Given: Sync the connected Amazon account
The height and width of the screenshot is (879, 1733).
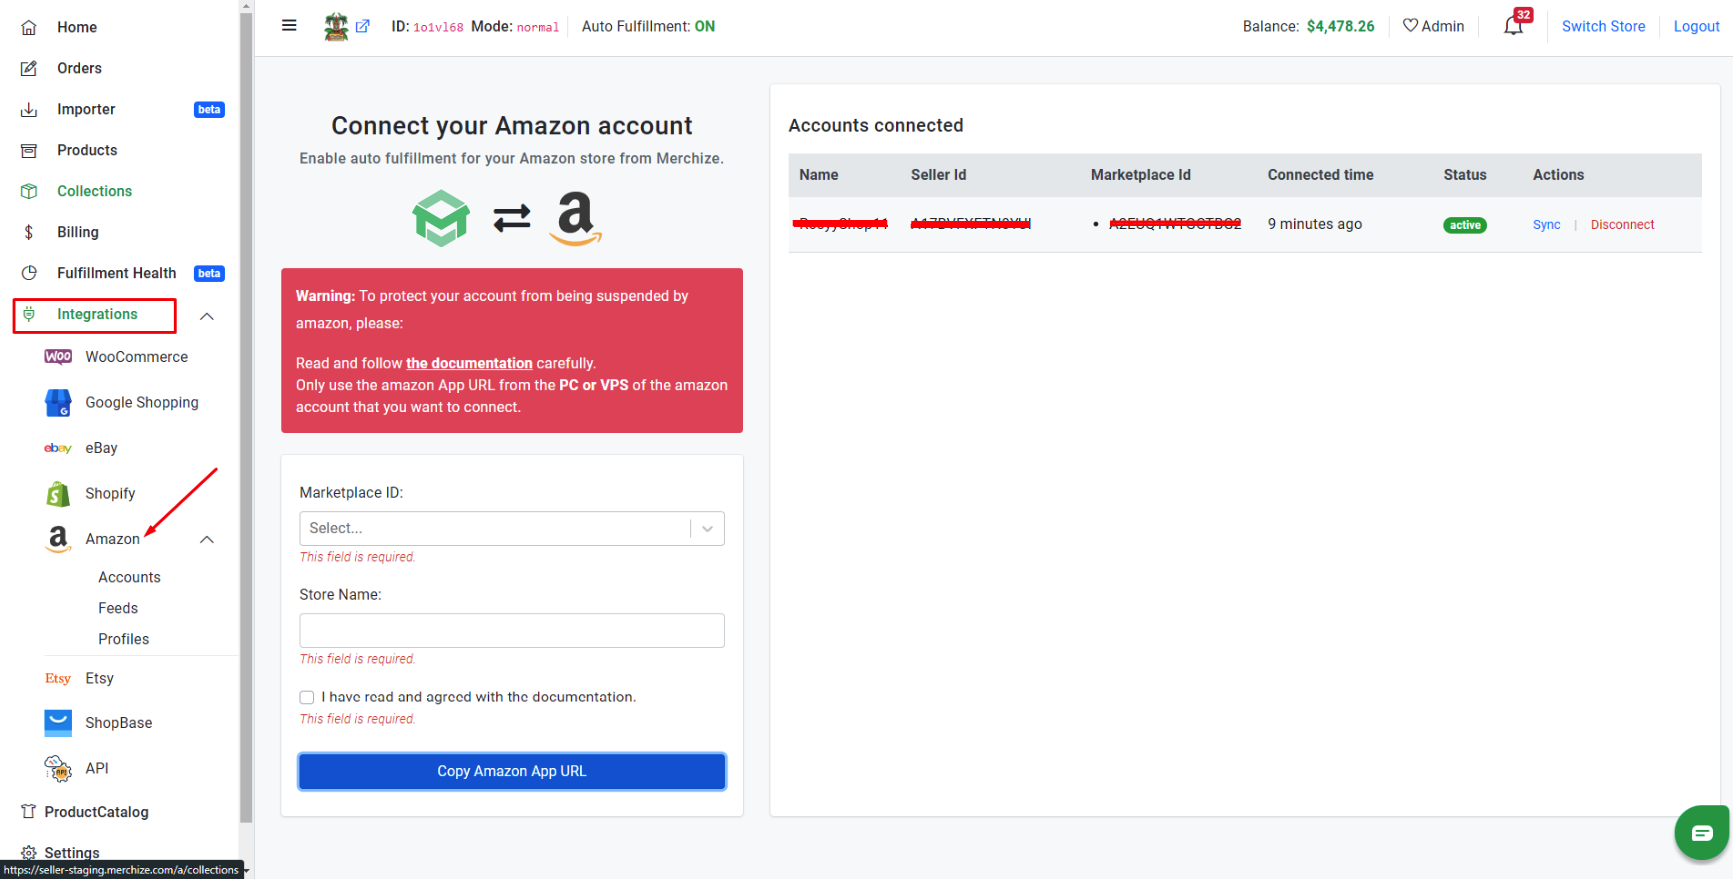Looking at the screenshot, I should tap(1546, 225).
